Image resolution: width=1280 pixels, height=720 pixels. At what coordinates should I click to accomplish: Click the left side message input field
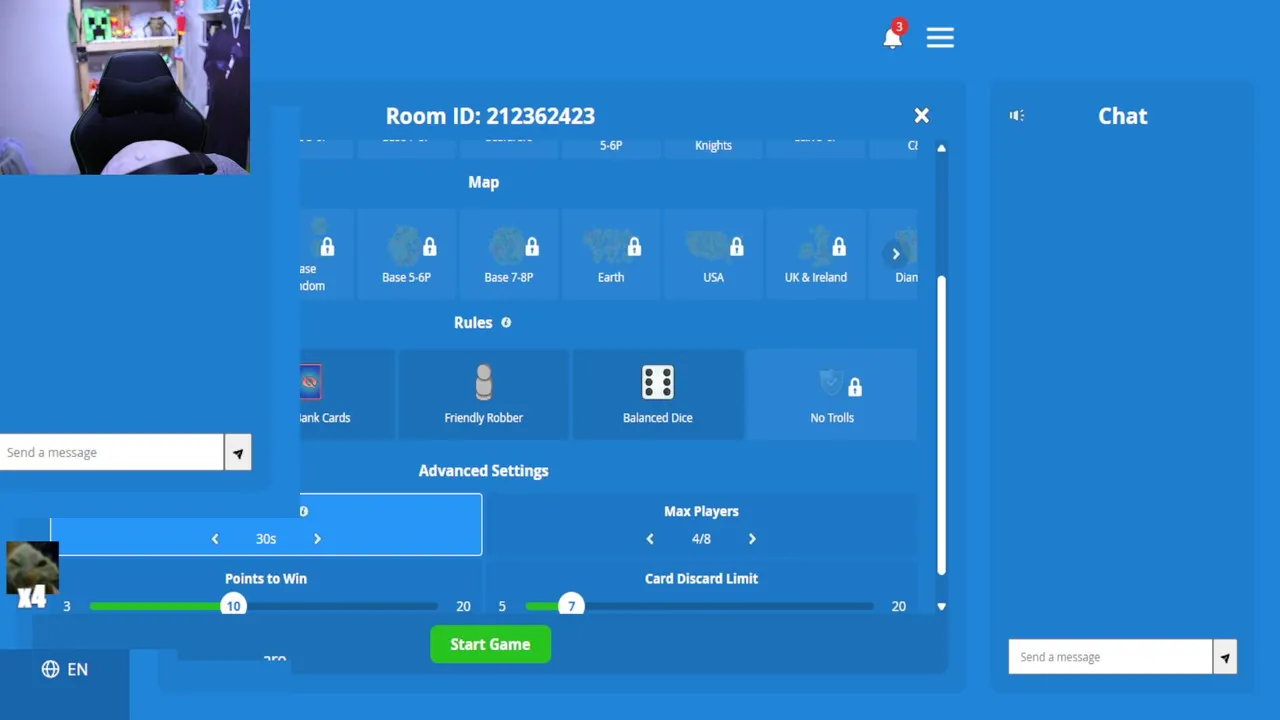pyautogui.click(x=111, y=452)
